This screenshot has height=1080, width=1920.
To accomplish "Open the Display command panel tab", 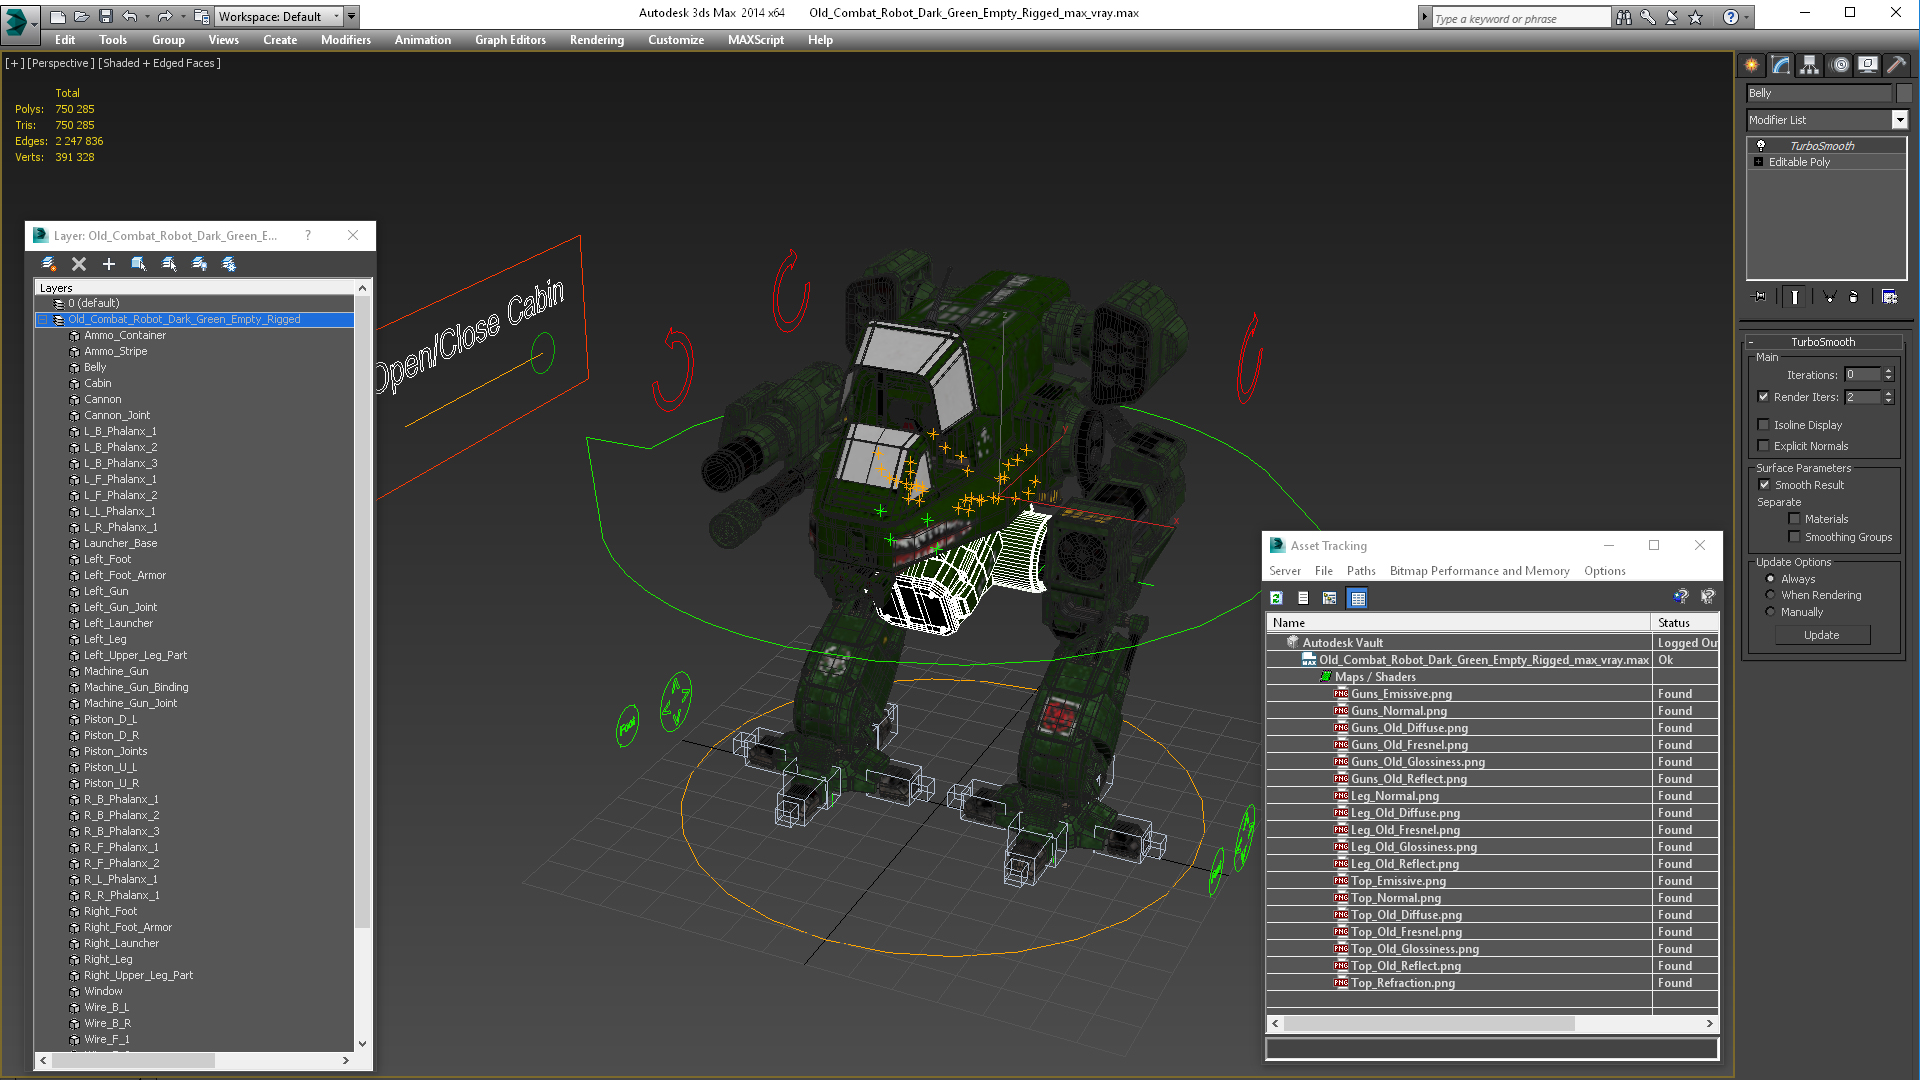I will [1868, 65].
